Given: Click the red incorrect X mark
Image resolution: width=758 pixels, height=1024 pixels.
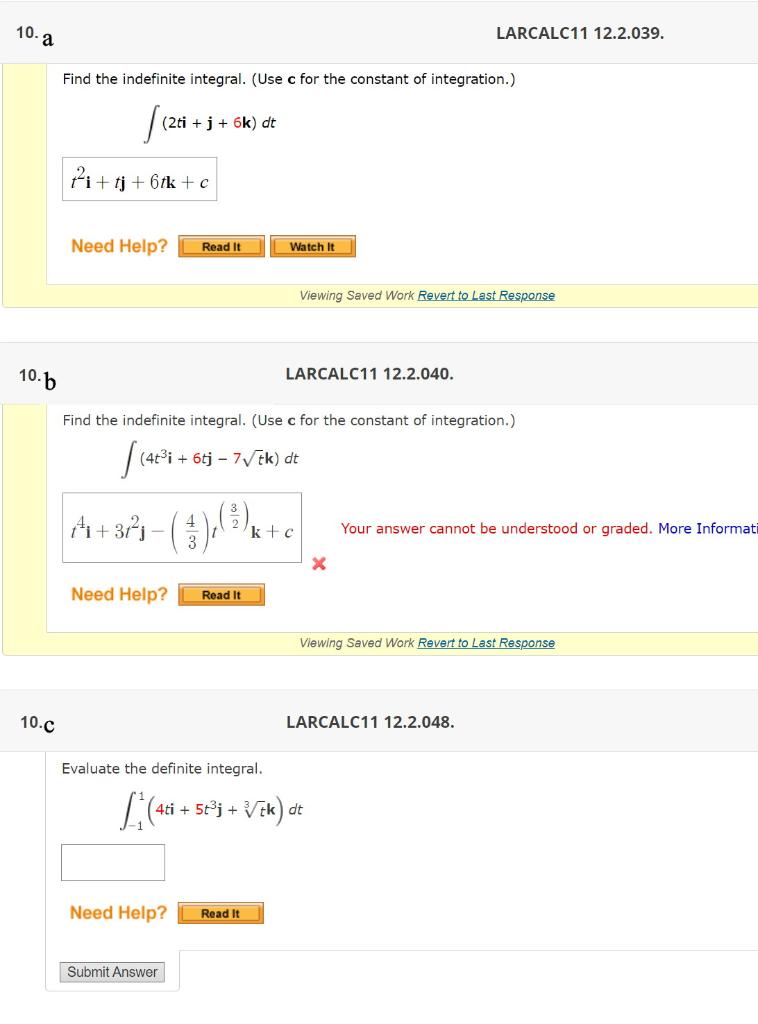Looking at the screenshot, I should tap(319, 563).
